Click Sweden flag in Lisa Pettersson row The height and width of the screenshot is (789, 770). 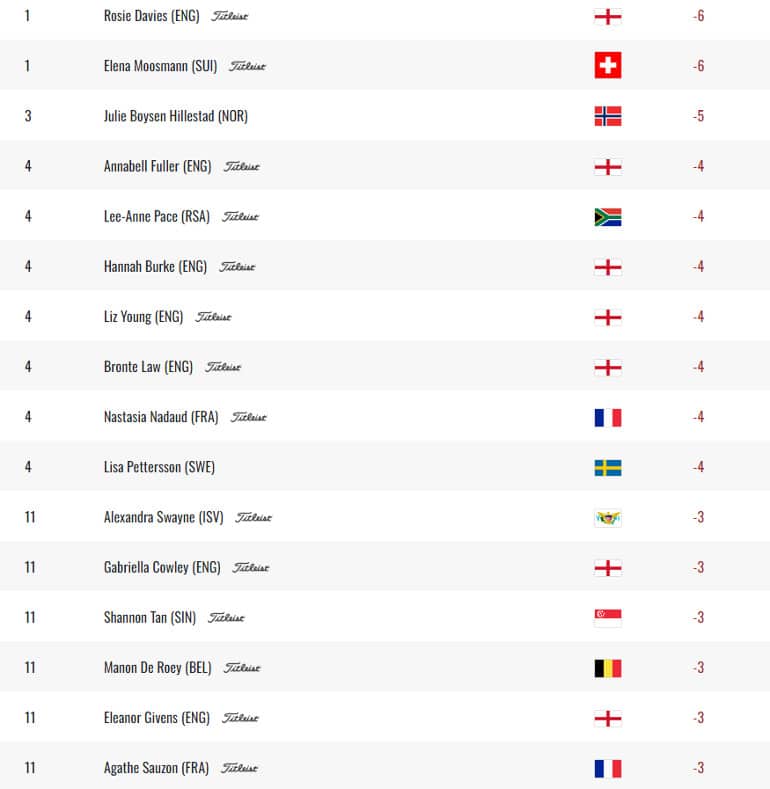(607, 467)
